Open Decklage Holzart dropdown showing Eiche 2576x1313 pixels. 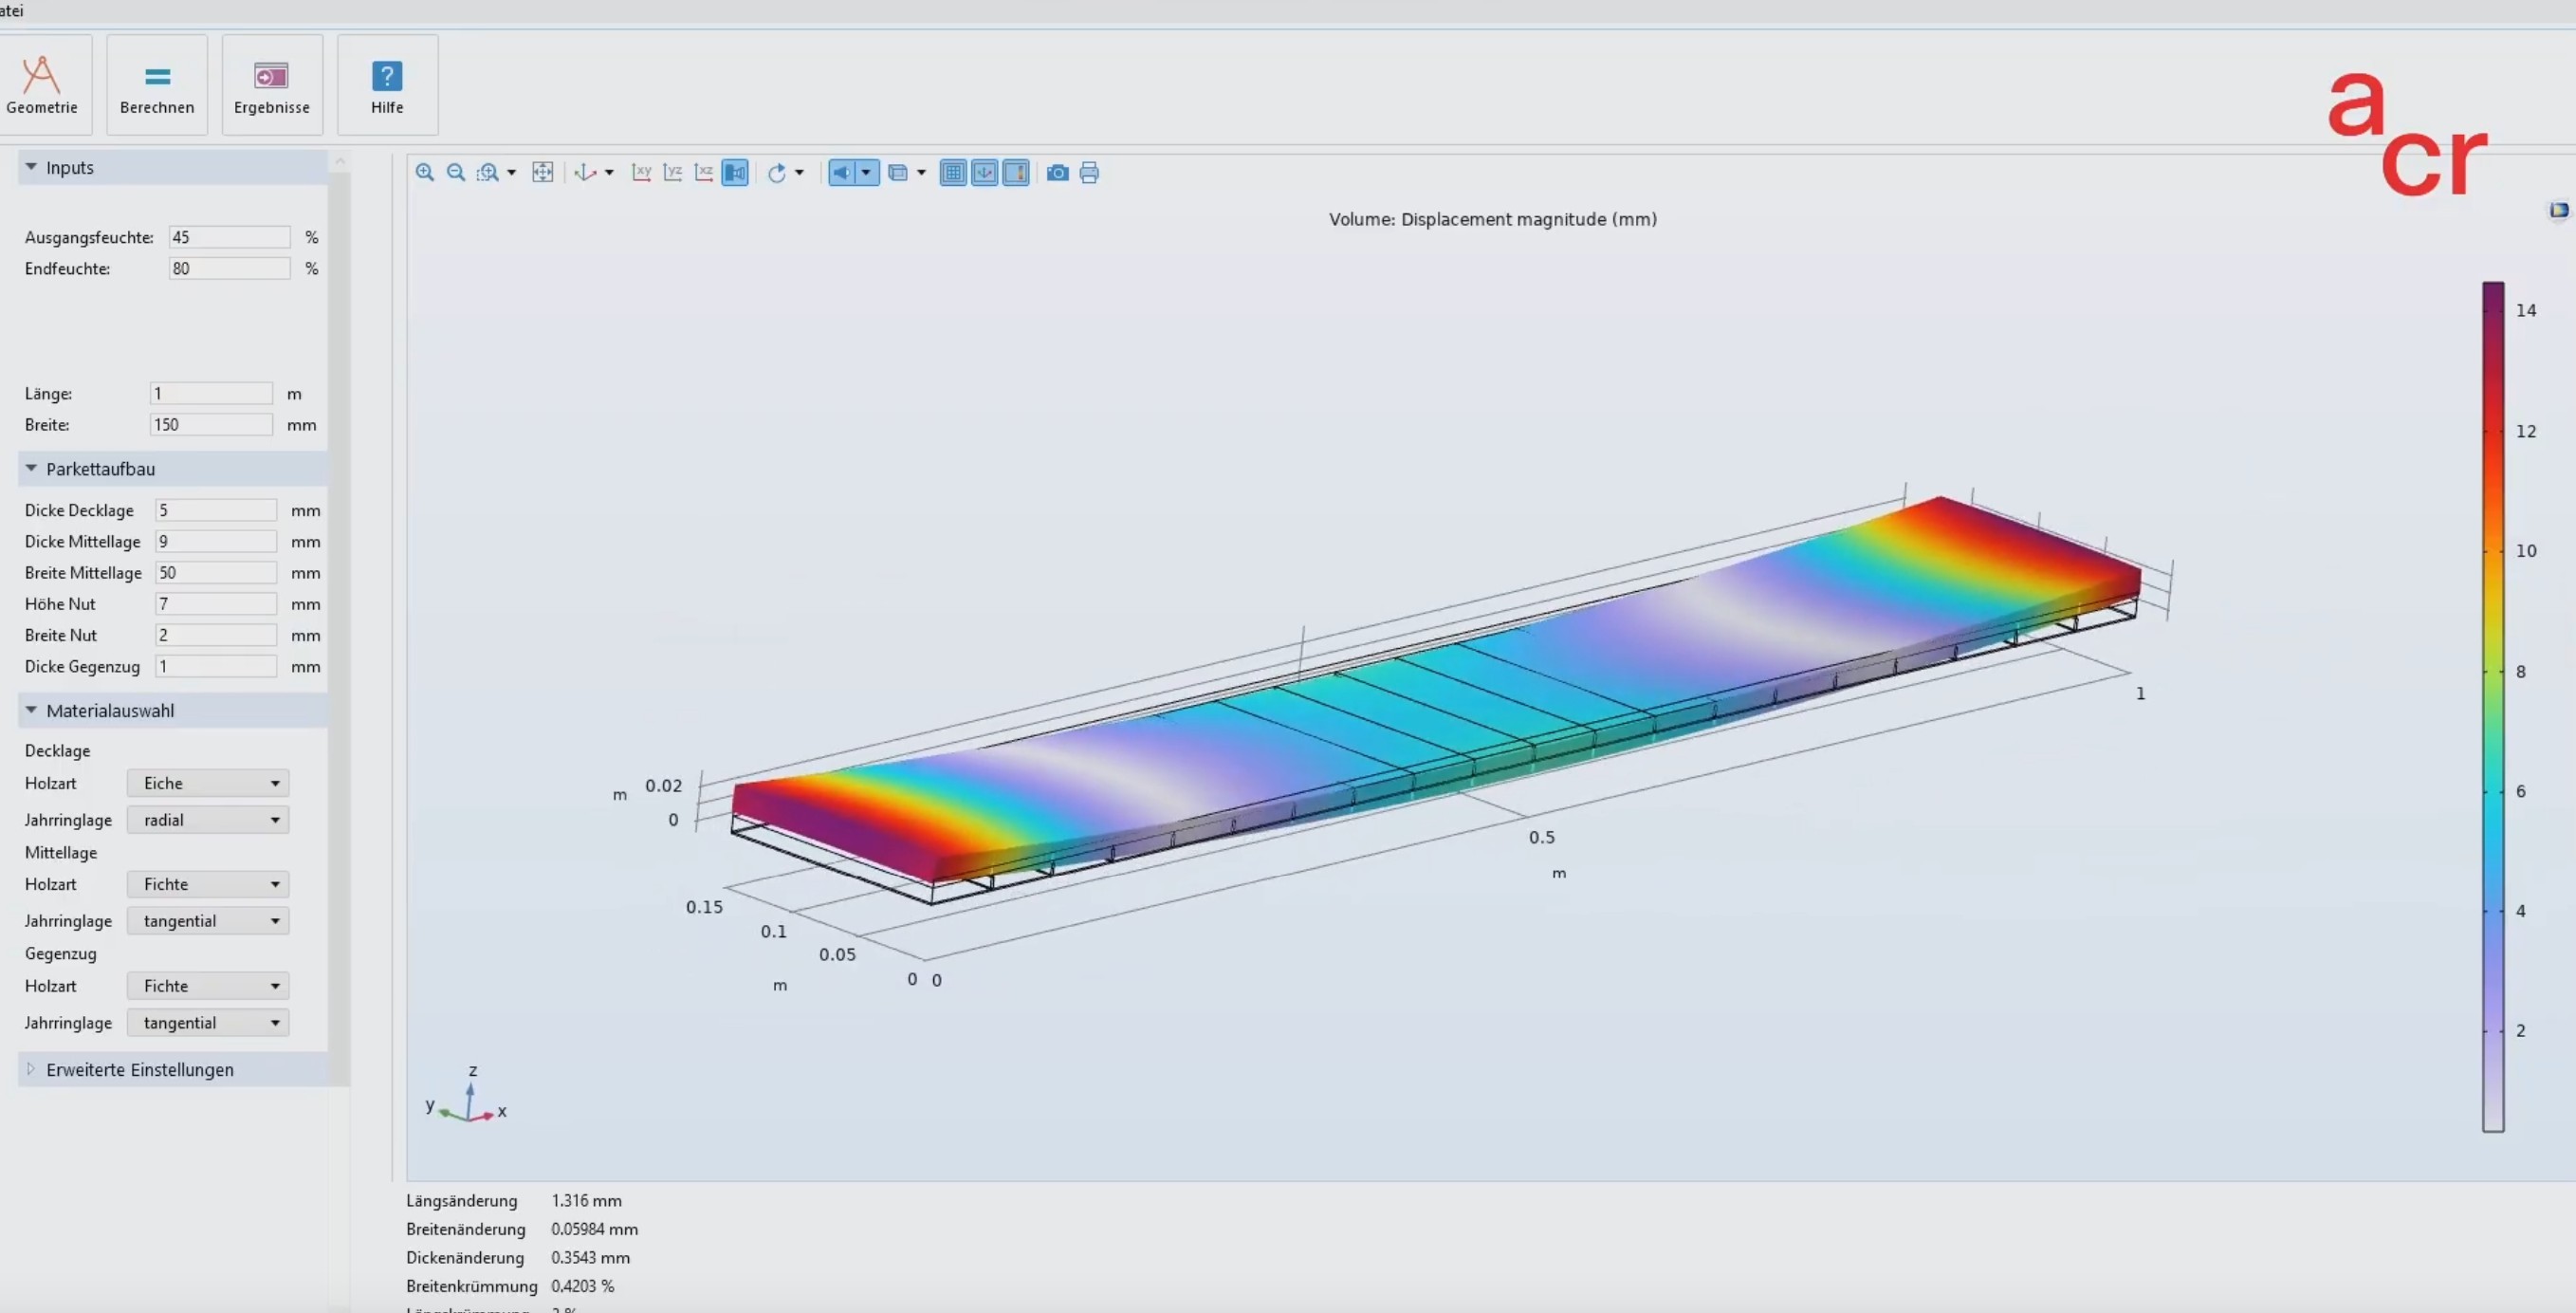(208, 783)
